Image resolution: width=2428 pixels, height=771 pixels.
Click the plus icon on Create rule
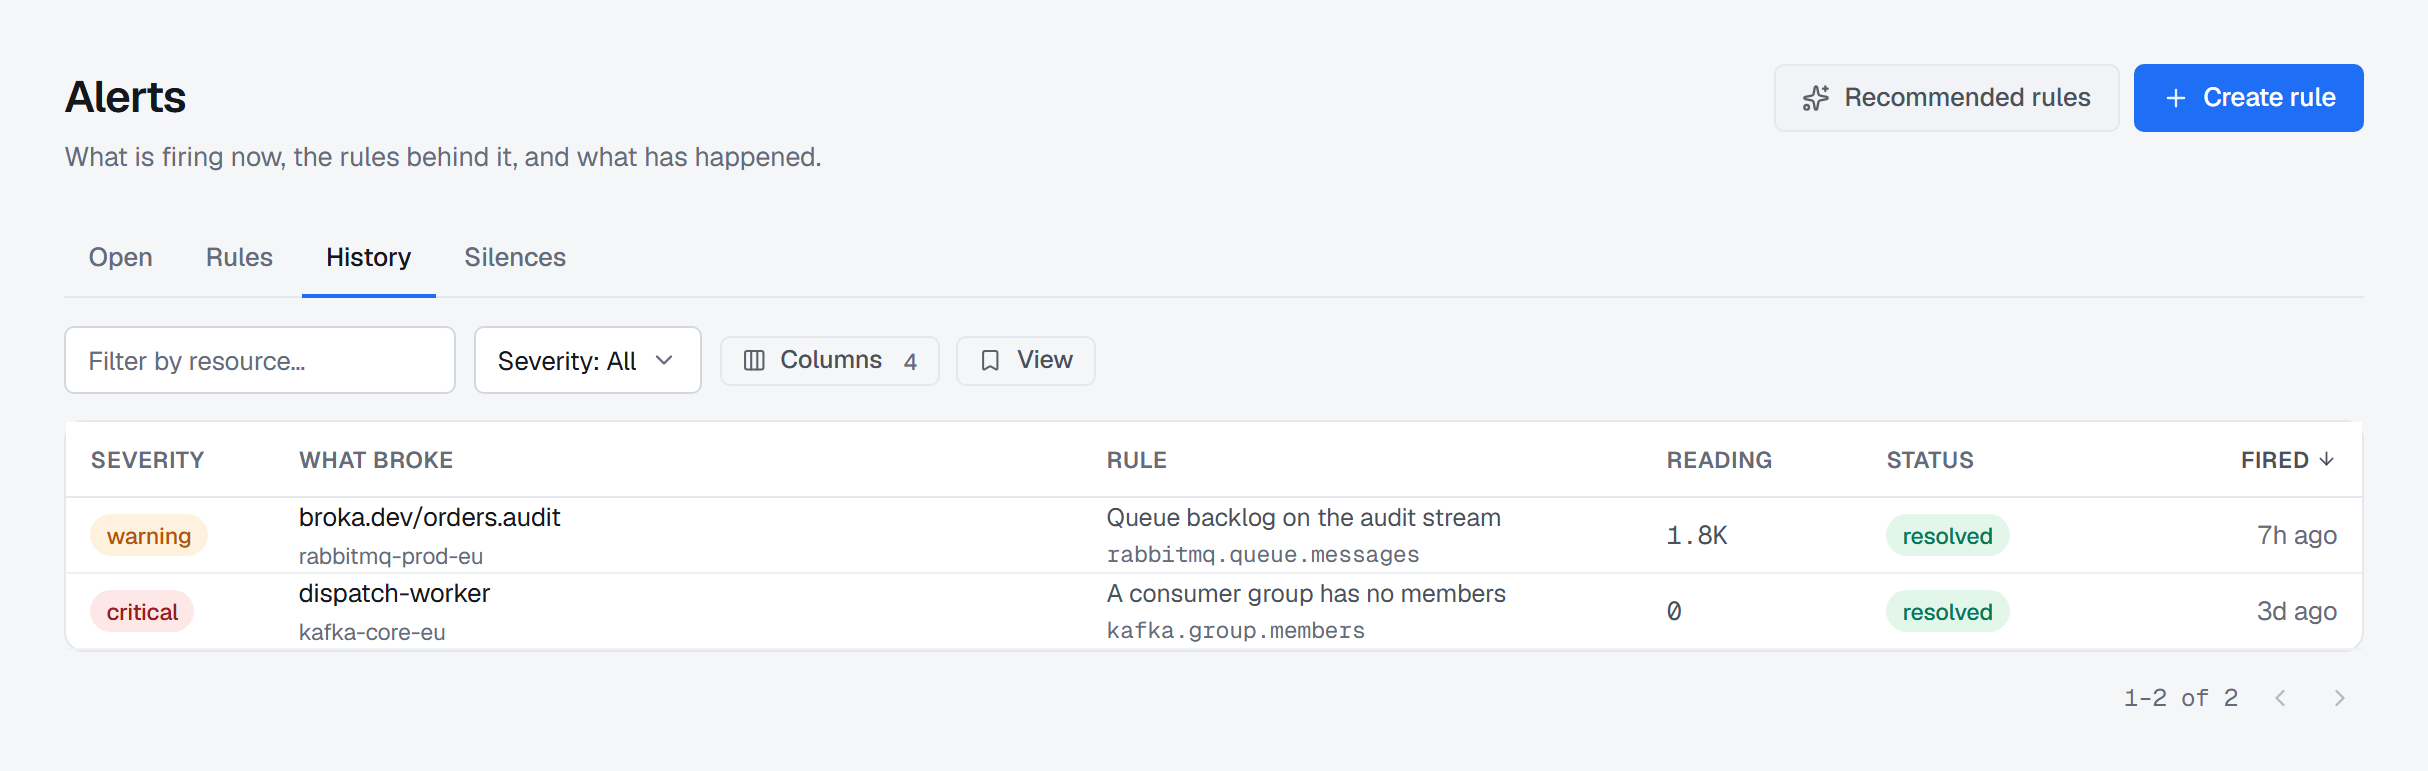point(2175,98)
